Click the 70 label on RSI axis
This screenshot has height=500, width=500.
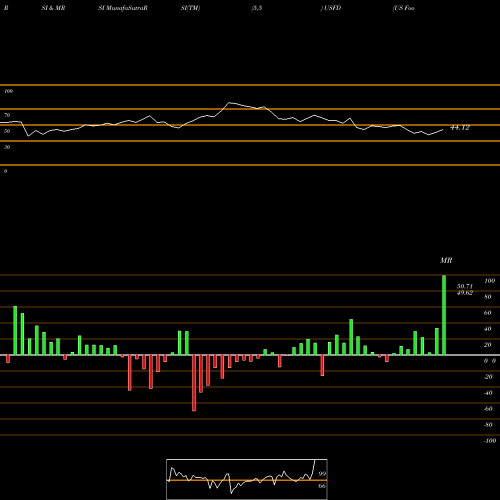(x=7, y=115)
